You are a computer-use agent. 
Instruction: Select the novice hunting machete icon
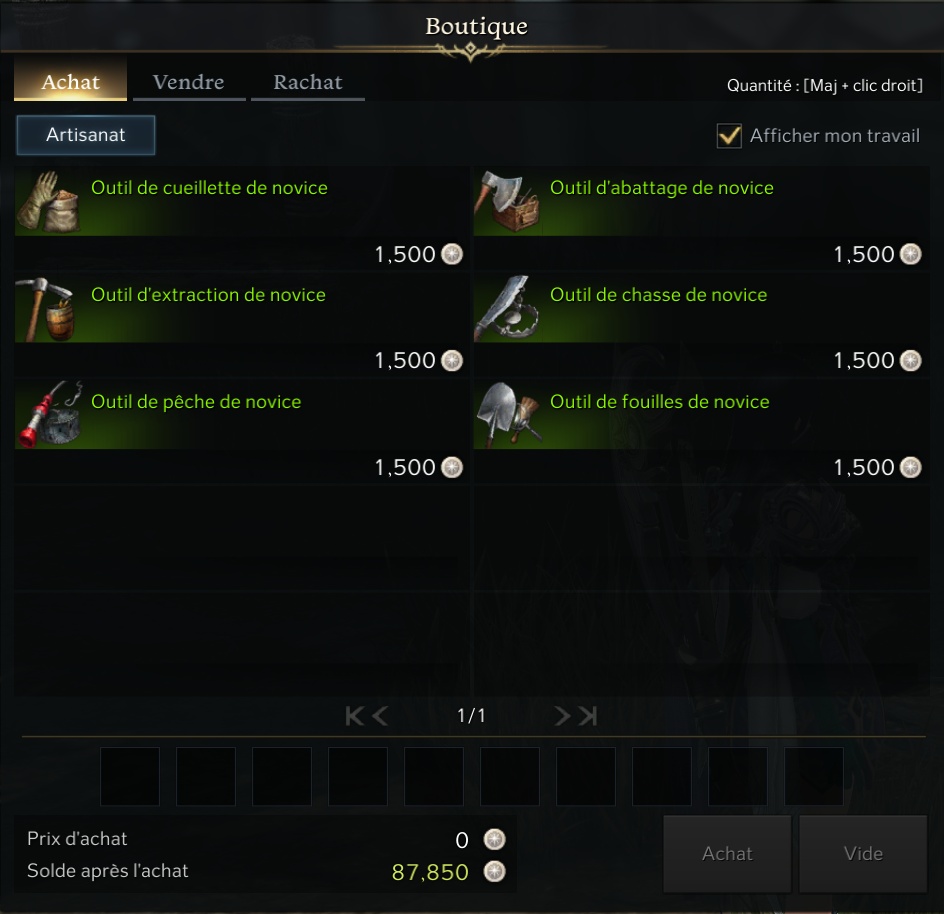click(x=507, y=309)
